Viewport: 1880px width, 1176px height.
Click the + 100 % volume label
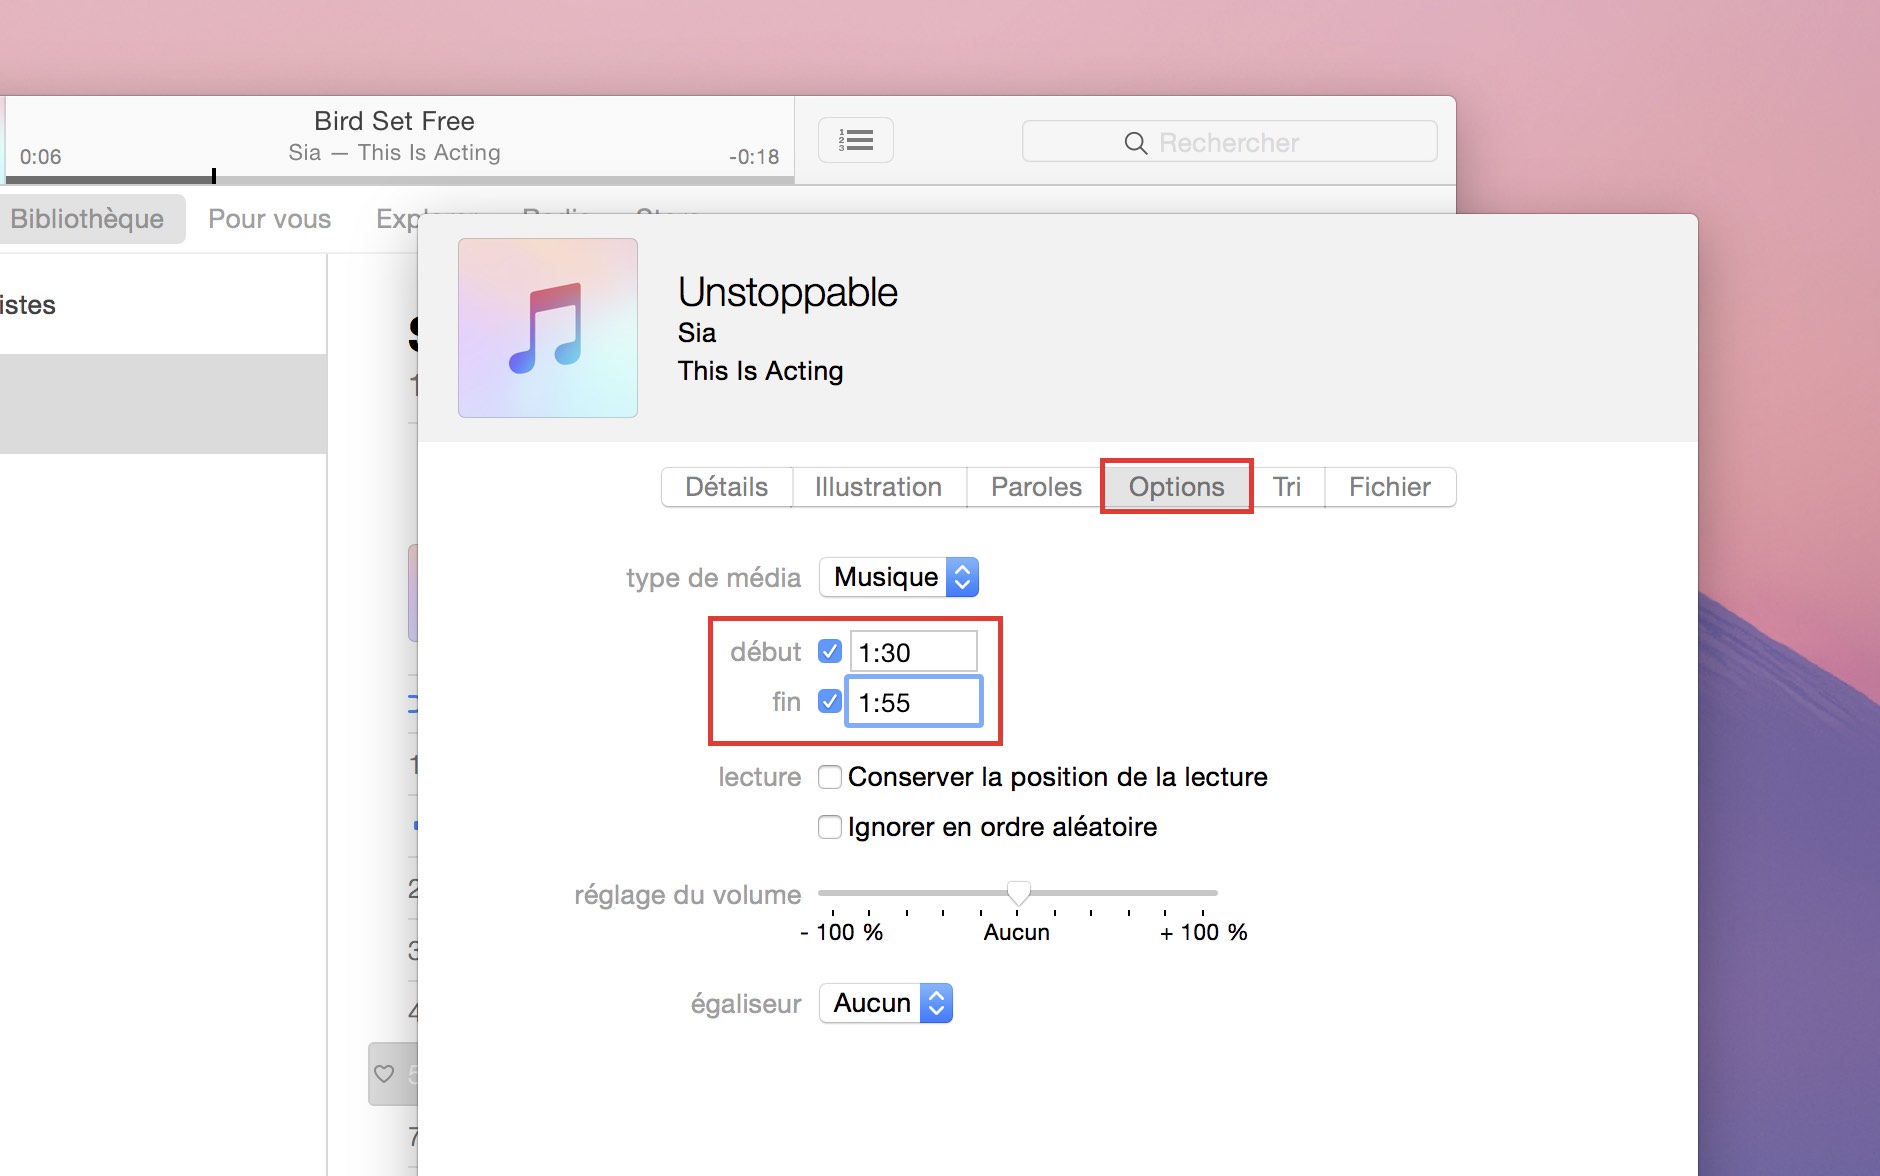click(x=1204, y=932)
